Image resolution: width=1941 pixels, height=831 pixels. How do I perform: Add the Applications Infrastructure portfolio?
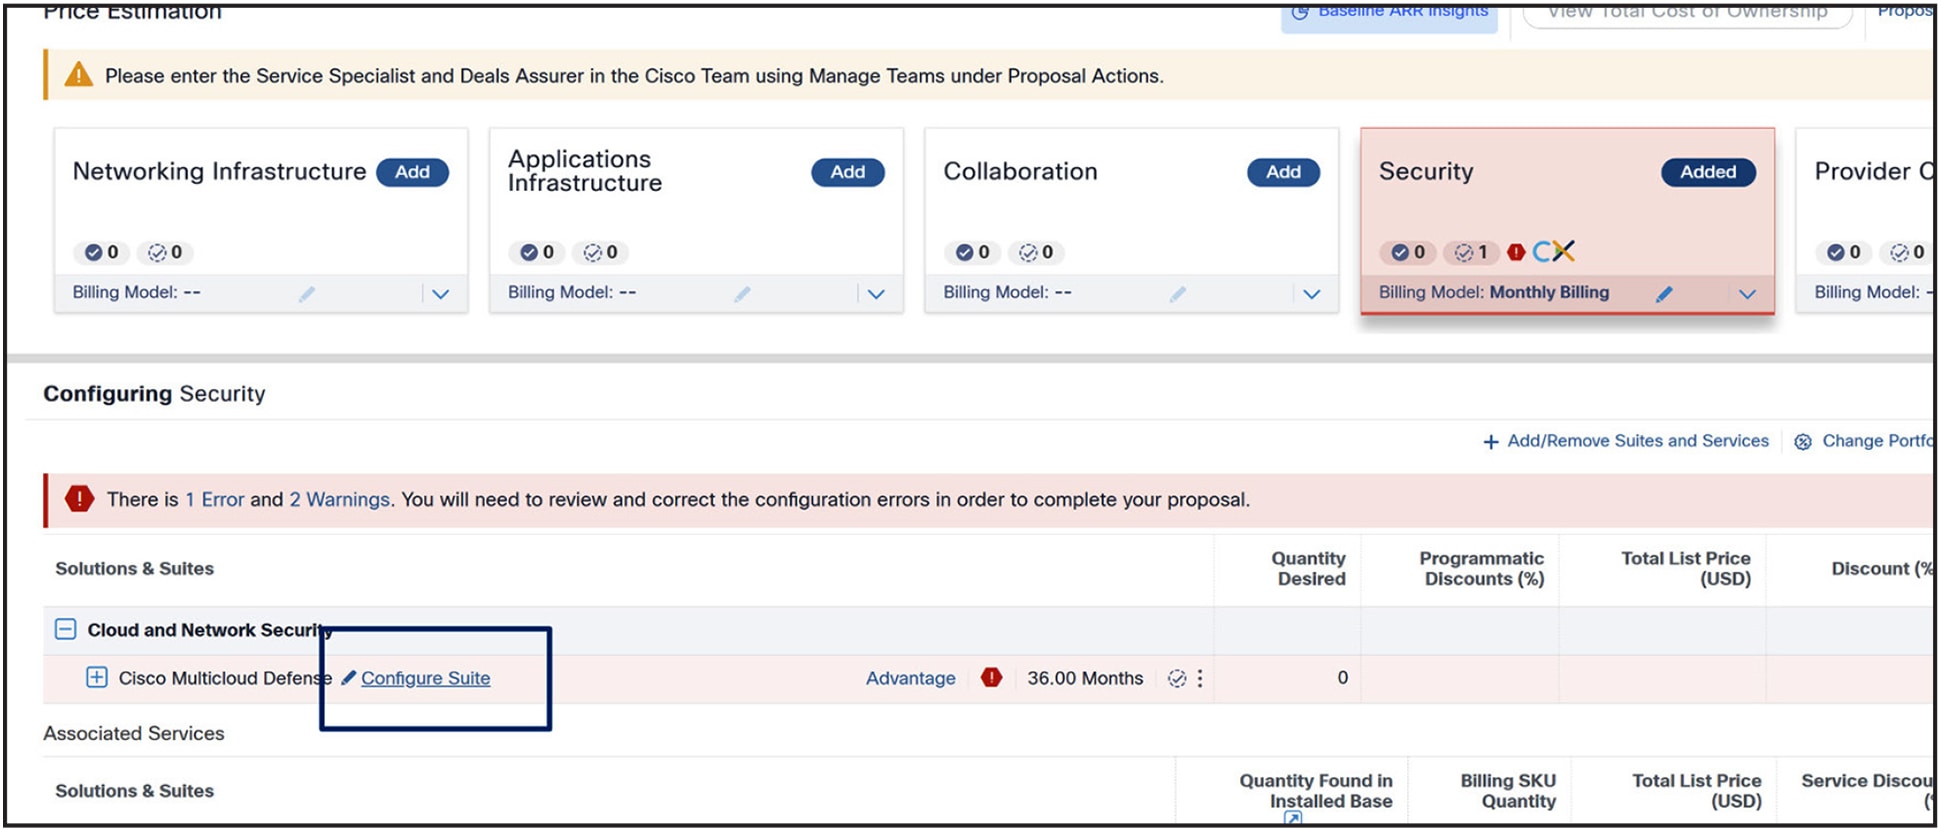tap(847, 172)
